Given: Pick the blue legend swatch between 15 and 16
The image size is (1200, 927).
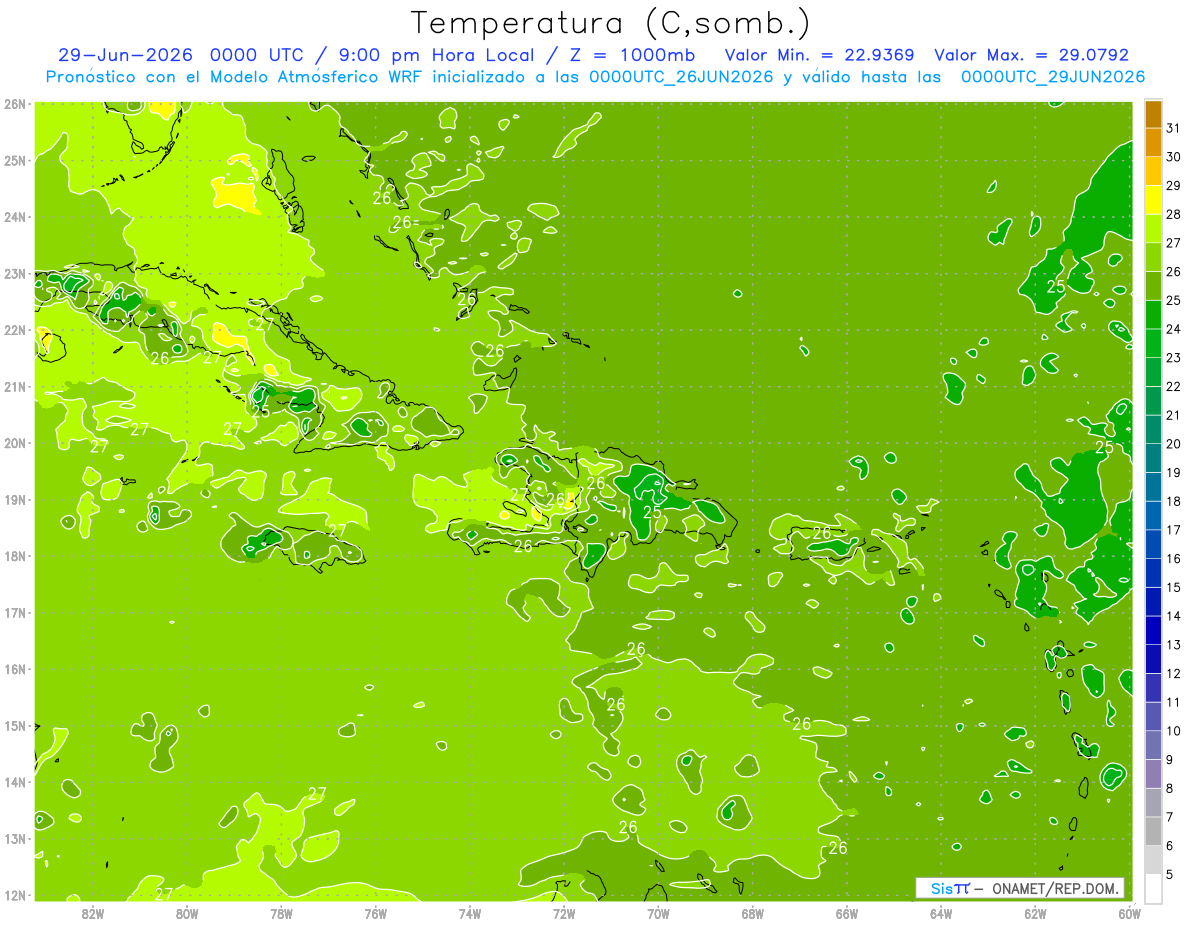Looking at the screenshot, I should (1153, 573).
